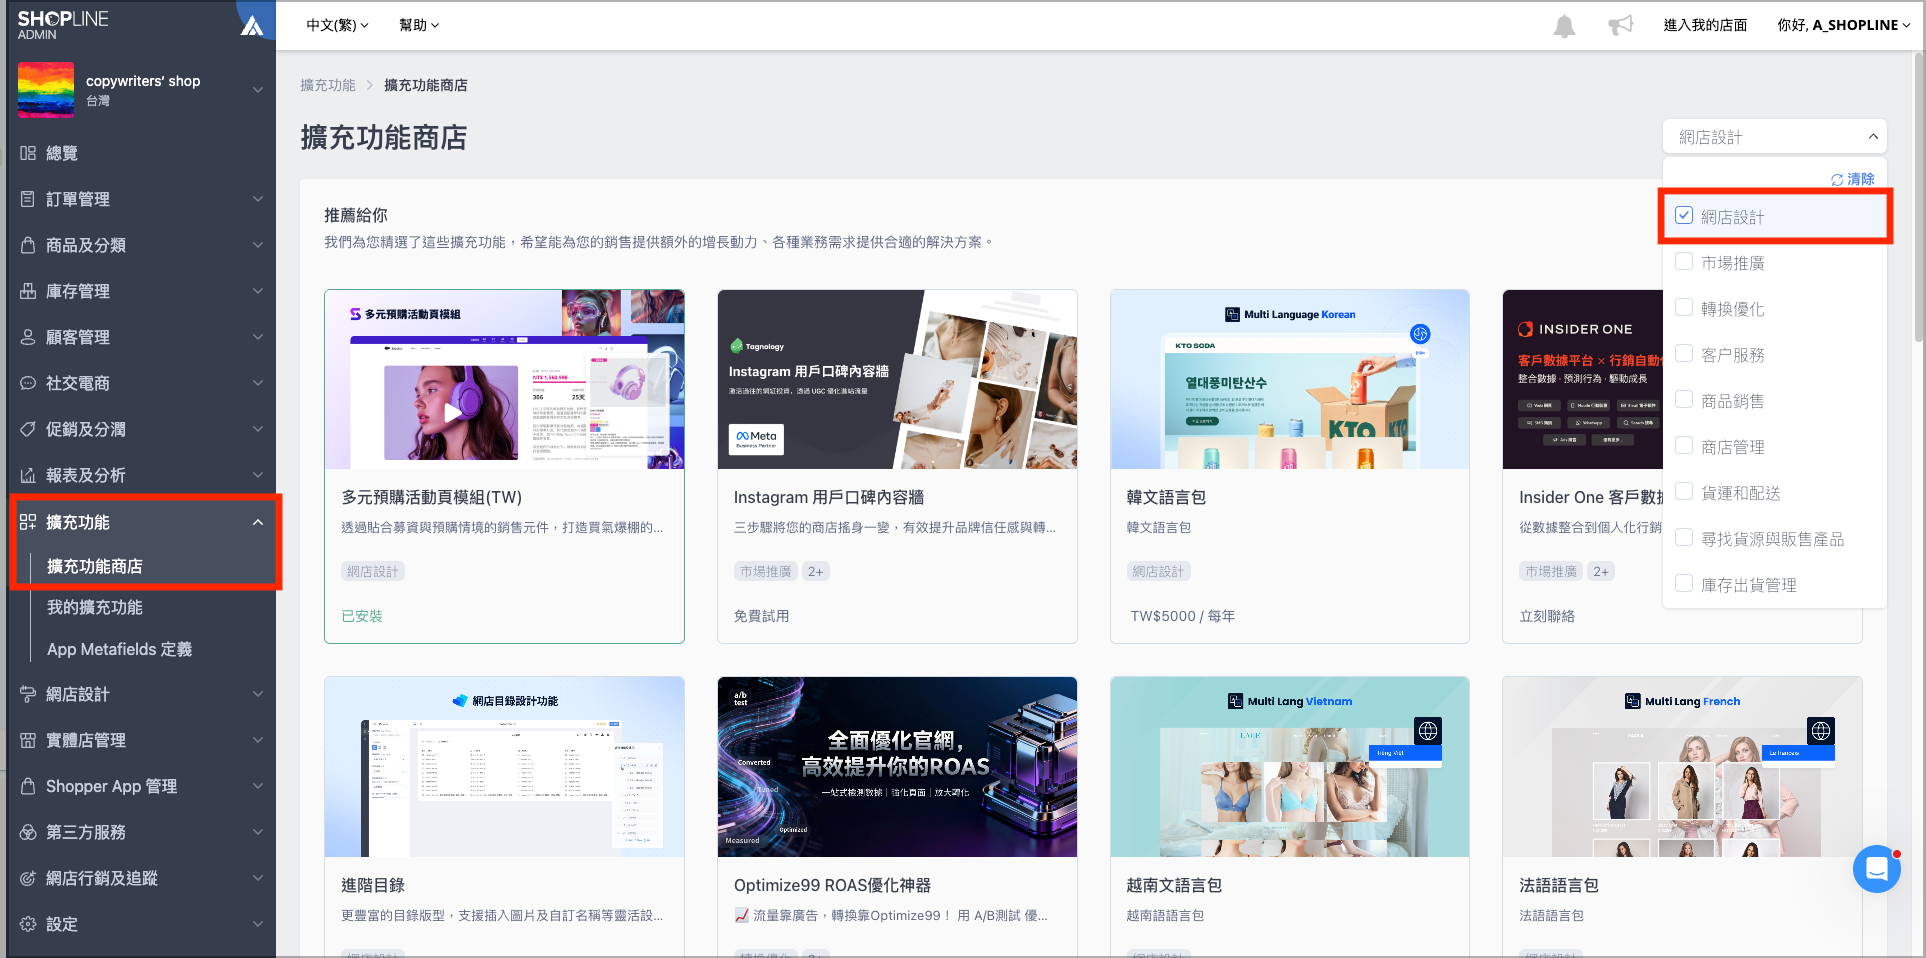Click the Optimize99 ROAS card thumbnail
Screen dimensions: 1926x958
(x=897, y=767)
